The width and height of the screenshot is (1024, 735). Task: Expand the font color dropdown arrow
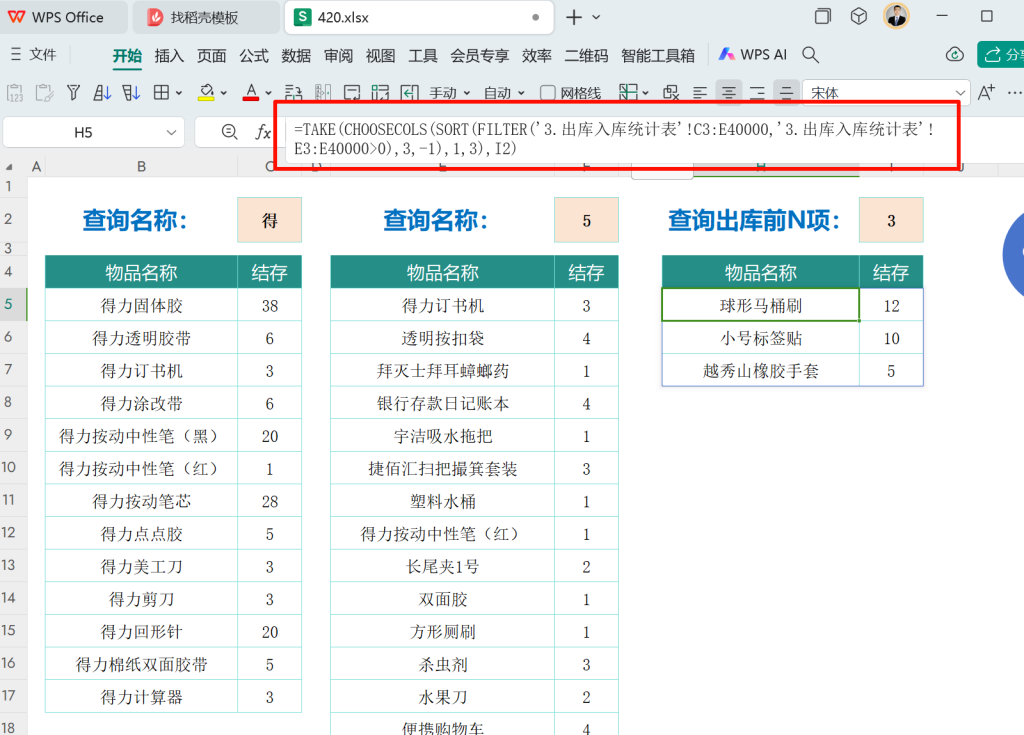pyautogui.click(x=268, y=93)
